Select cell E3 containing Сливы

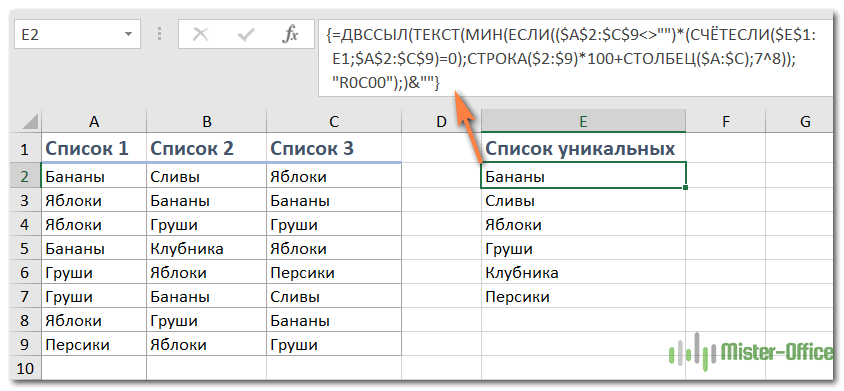point(583,201)
